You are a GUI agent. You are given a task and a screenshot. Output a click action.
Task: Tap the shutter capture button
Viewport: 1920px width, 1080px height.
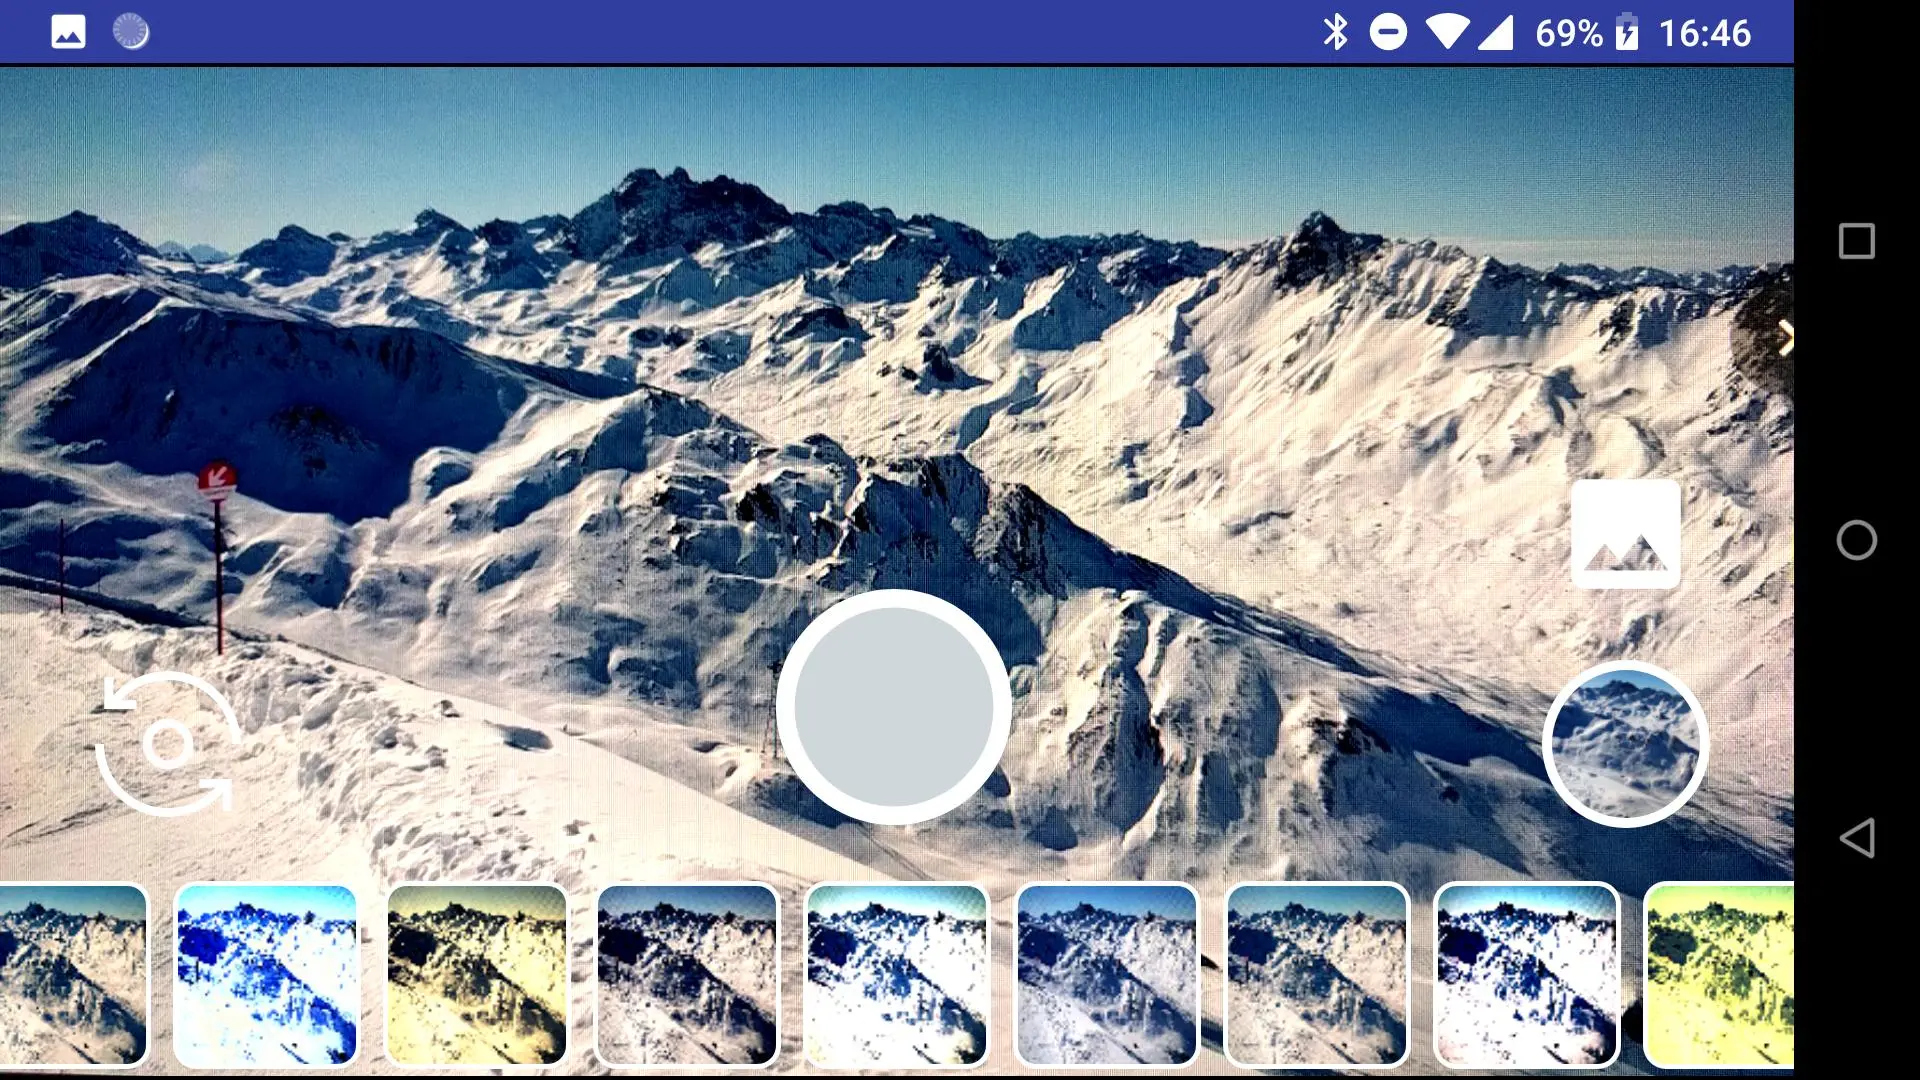[893, 707]
